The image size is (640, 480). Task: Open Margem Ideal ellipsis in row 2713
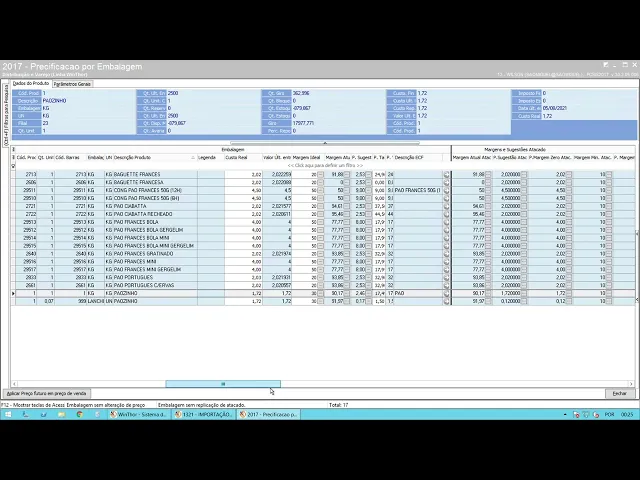click(320, 174)
